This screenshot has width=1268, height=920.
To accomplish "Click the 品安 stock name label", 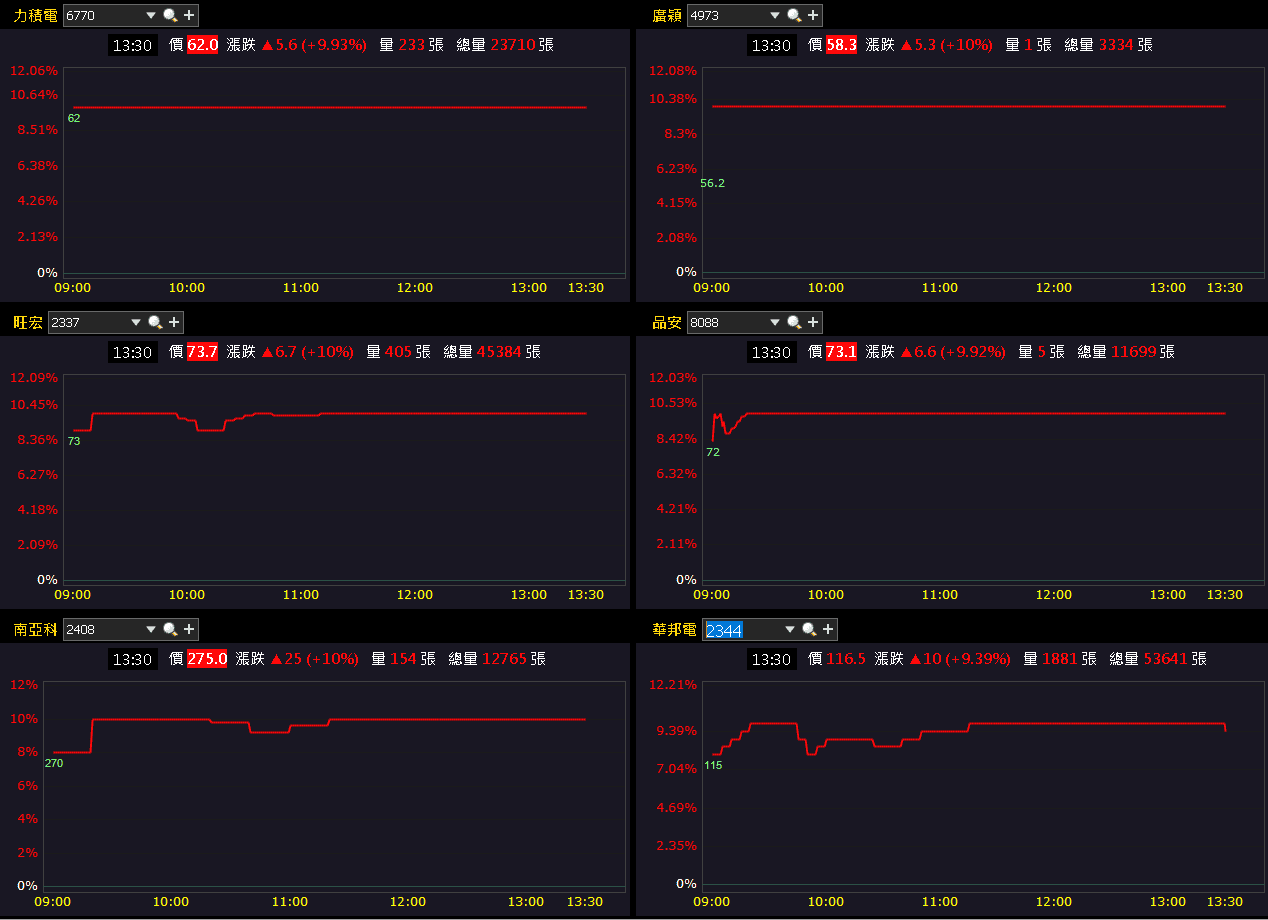I will click(667, 322).
